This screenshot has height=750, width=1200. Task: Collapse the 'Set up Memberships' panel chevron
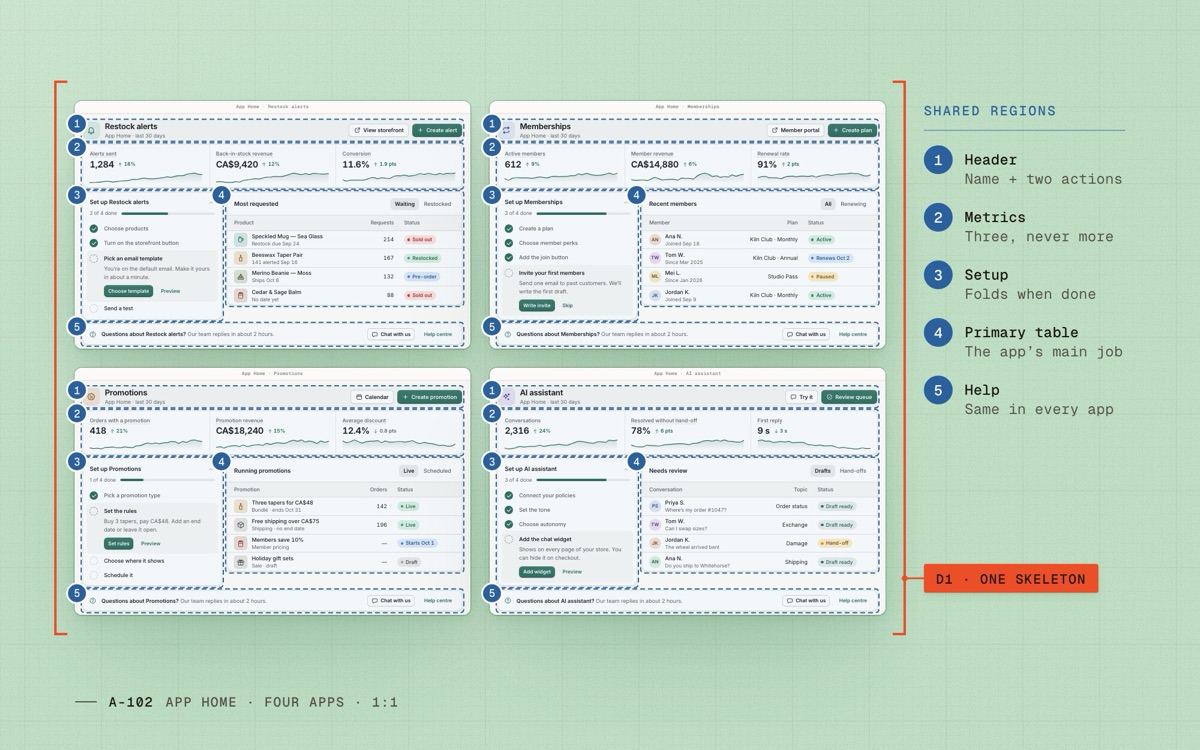pyautogui.click(x=627, y=202)
